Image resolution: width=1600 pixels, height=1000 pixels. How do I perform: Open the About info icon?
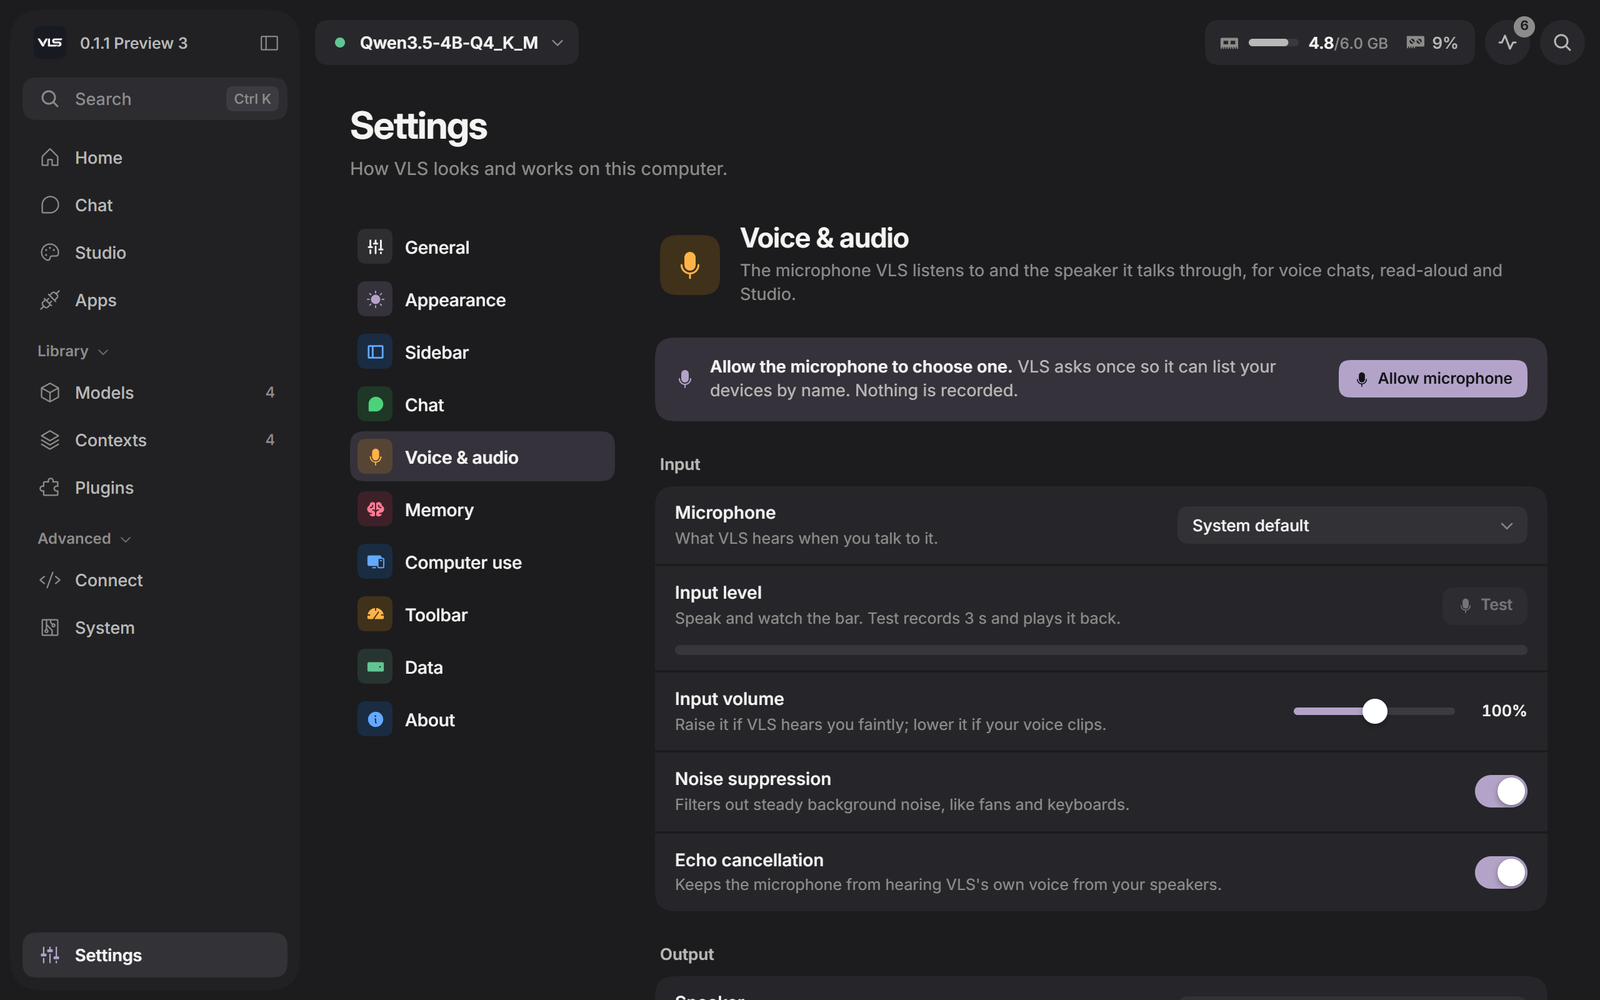coord(375,720)
